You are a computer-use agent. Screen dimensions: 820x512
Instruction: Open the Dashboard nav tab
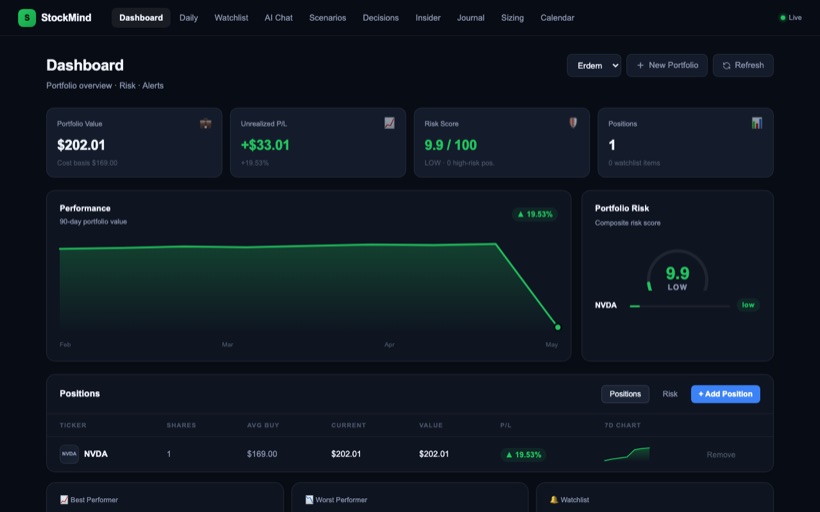(141, 18)
